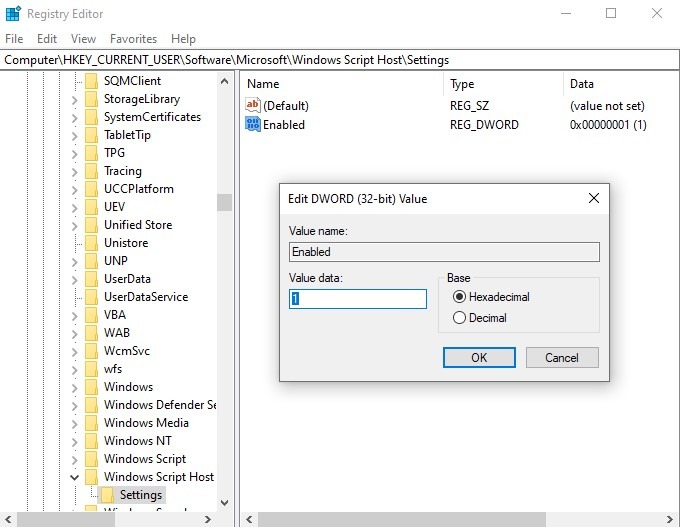The height and width of the screenshot is (527, 680).
Task: Click the SQMClient folder icon
Action: point(91,81)
